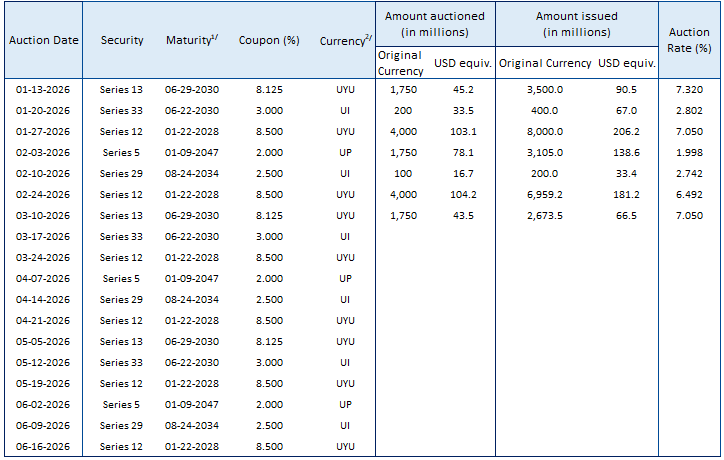Select the 7.320 auction rate cell
The width and height of the screenshot is (724, 460).
[x=689, y=89]
